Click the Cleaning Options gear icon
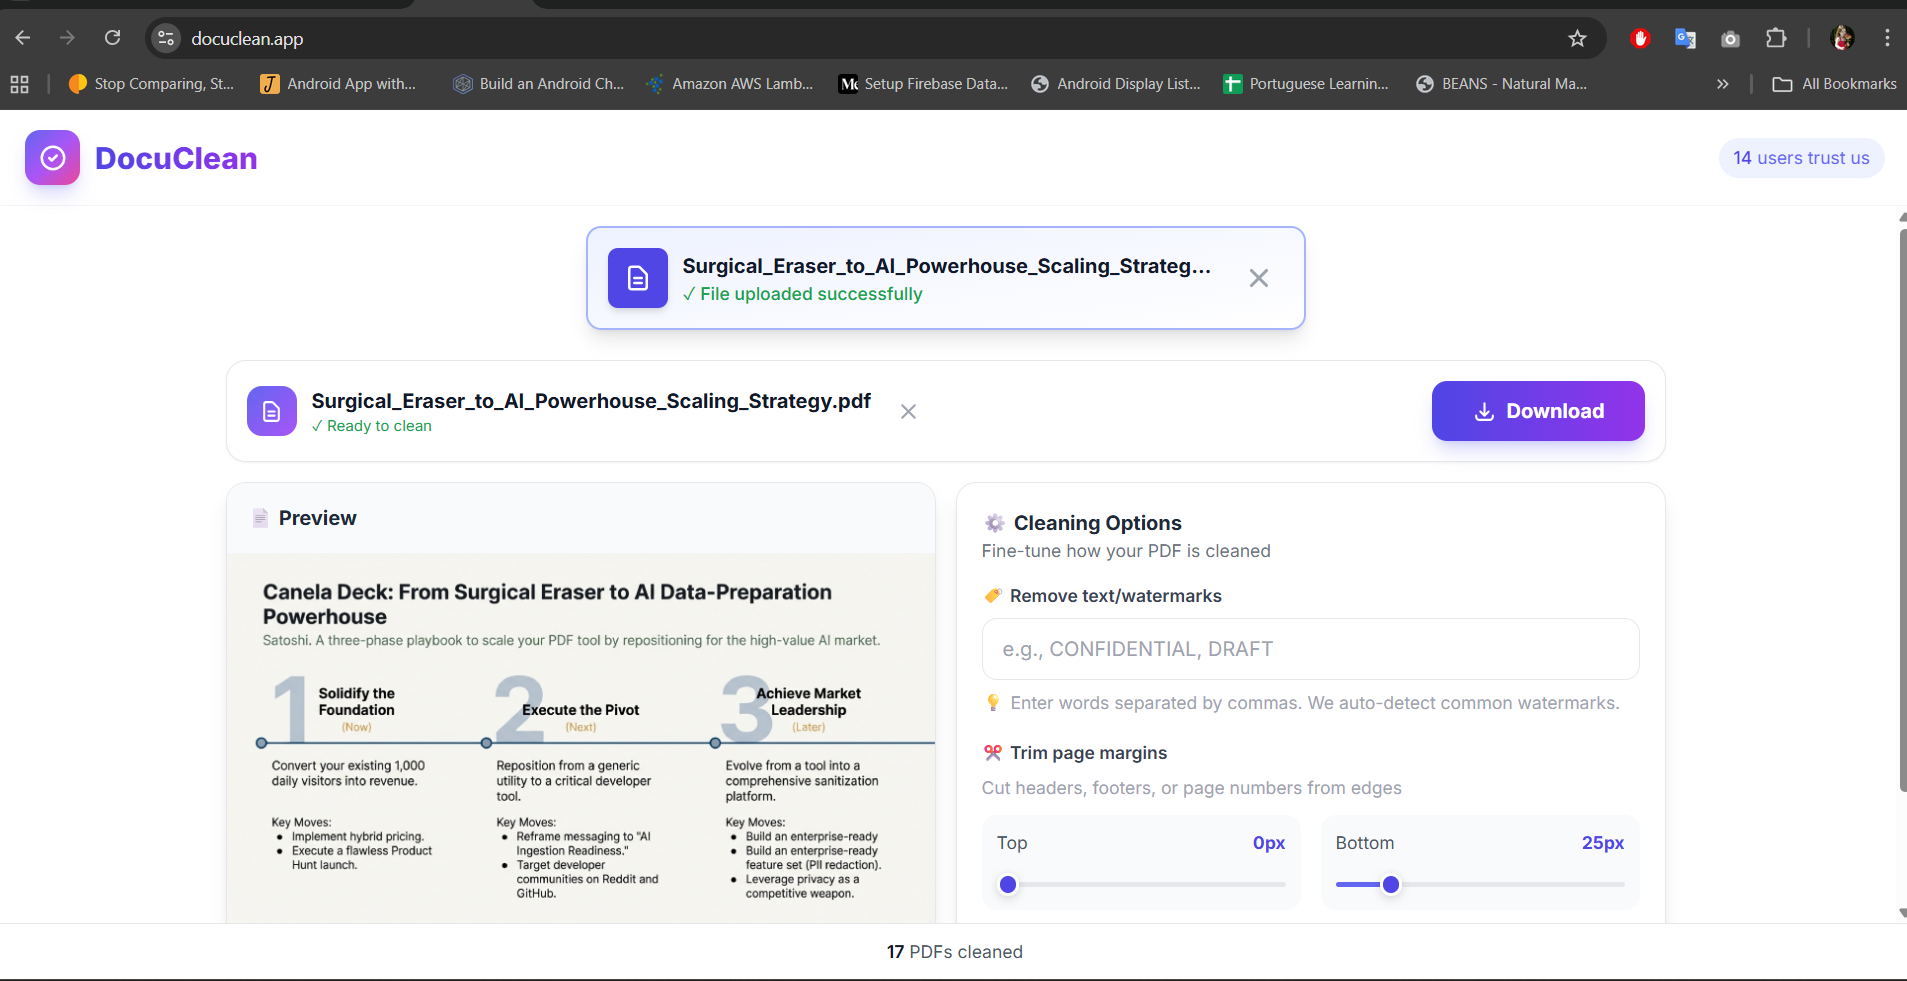 [994, 523]
